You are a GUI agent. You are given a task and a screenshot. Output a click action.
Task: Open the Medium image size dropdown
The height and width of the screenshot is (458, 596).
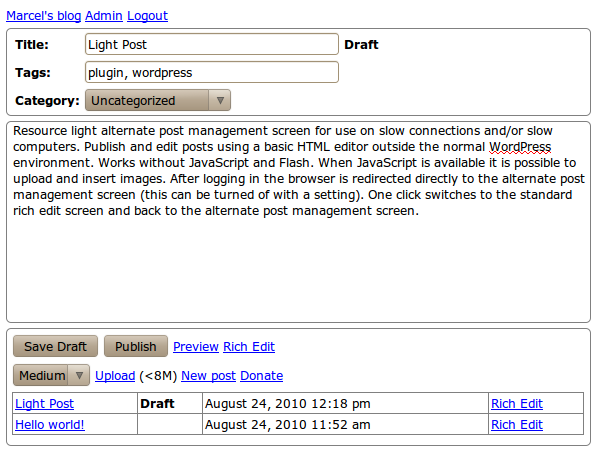coord(51,376)
